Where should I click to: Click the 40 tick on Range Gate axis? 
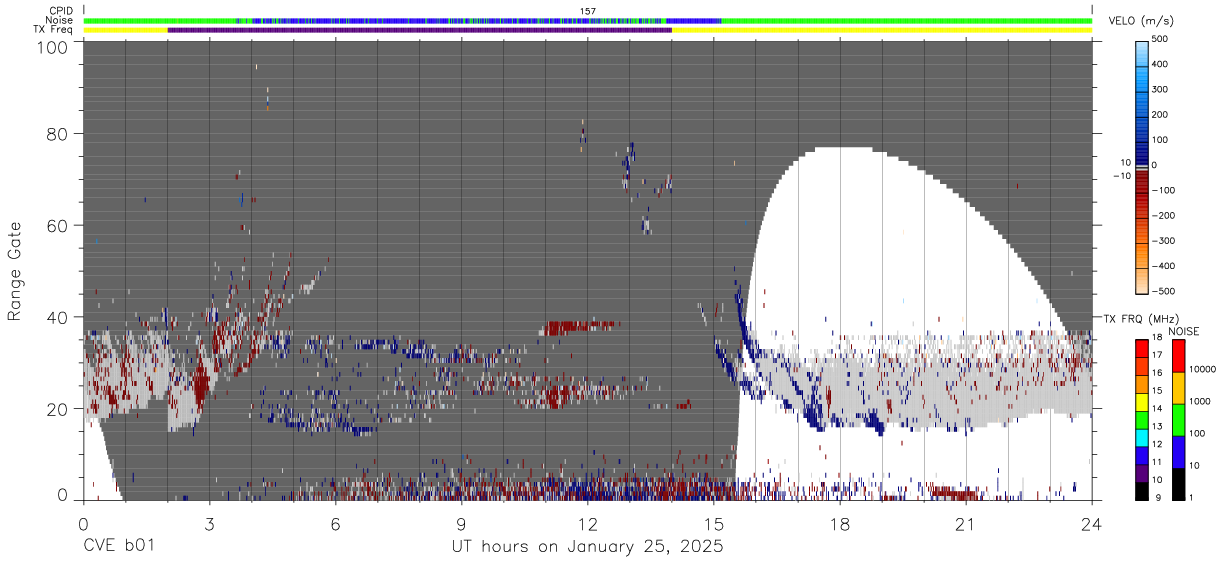coord(58,317)
